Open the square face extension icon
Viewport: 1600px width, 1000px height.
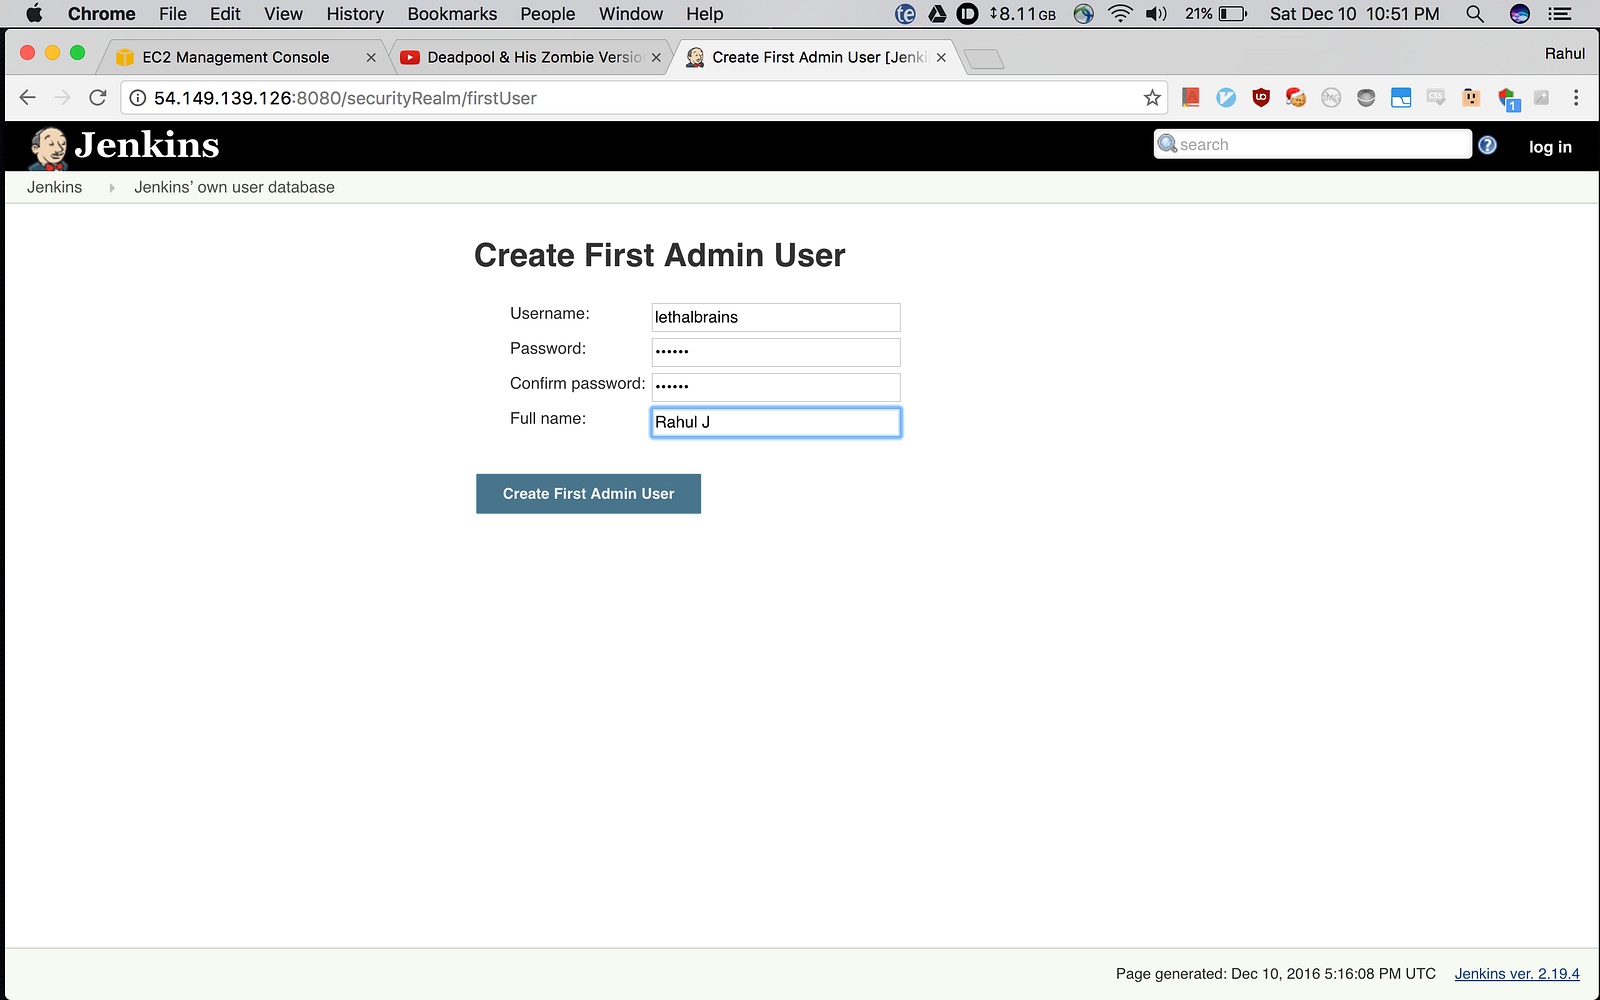tap(1471, 97)
